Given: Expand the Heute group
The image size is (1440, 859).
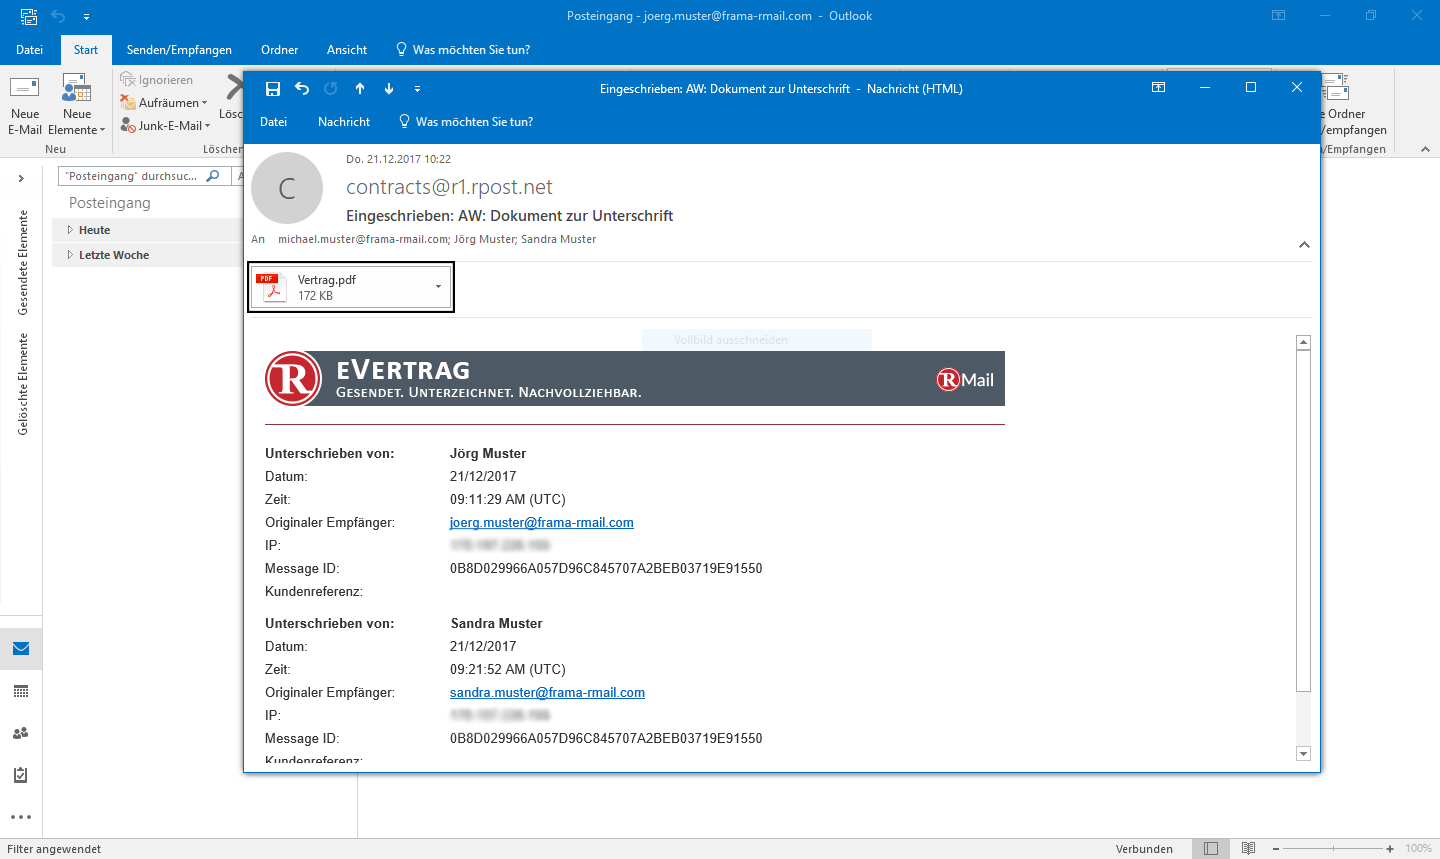Looking at the screenshot, I should tap(70, 230).
